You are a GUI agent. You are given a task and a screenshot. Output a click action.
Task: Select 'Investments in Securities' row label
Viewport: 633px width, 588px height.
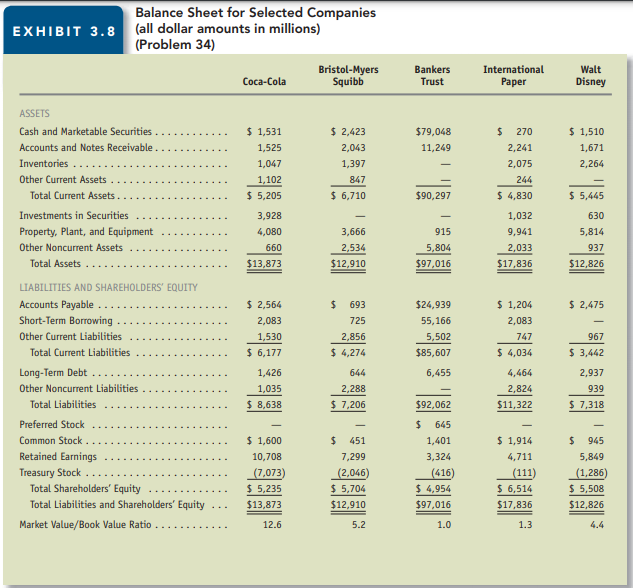[74, 216]
